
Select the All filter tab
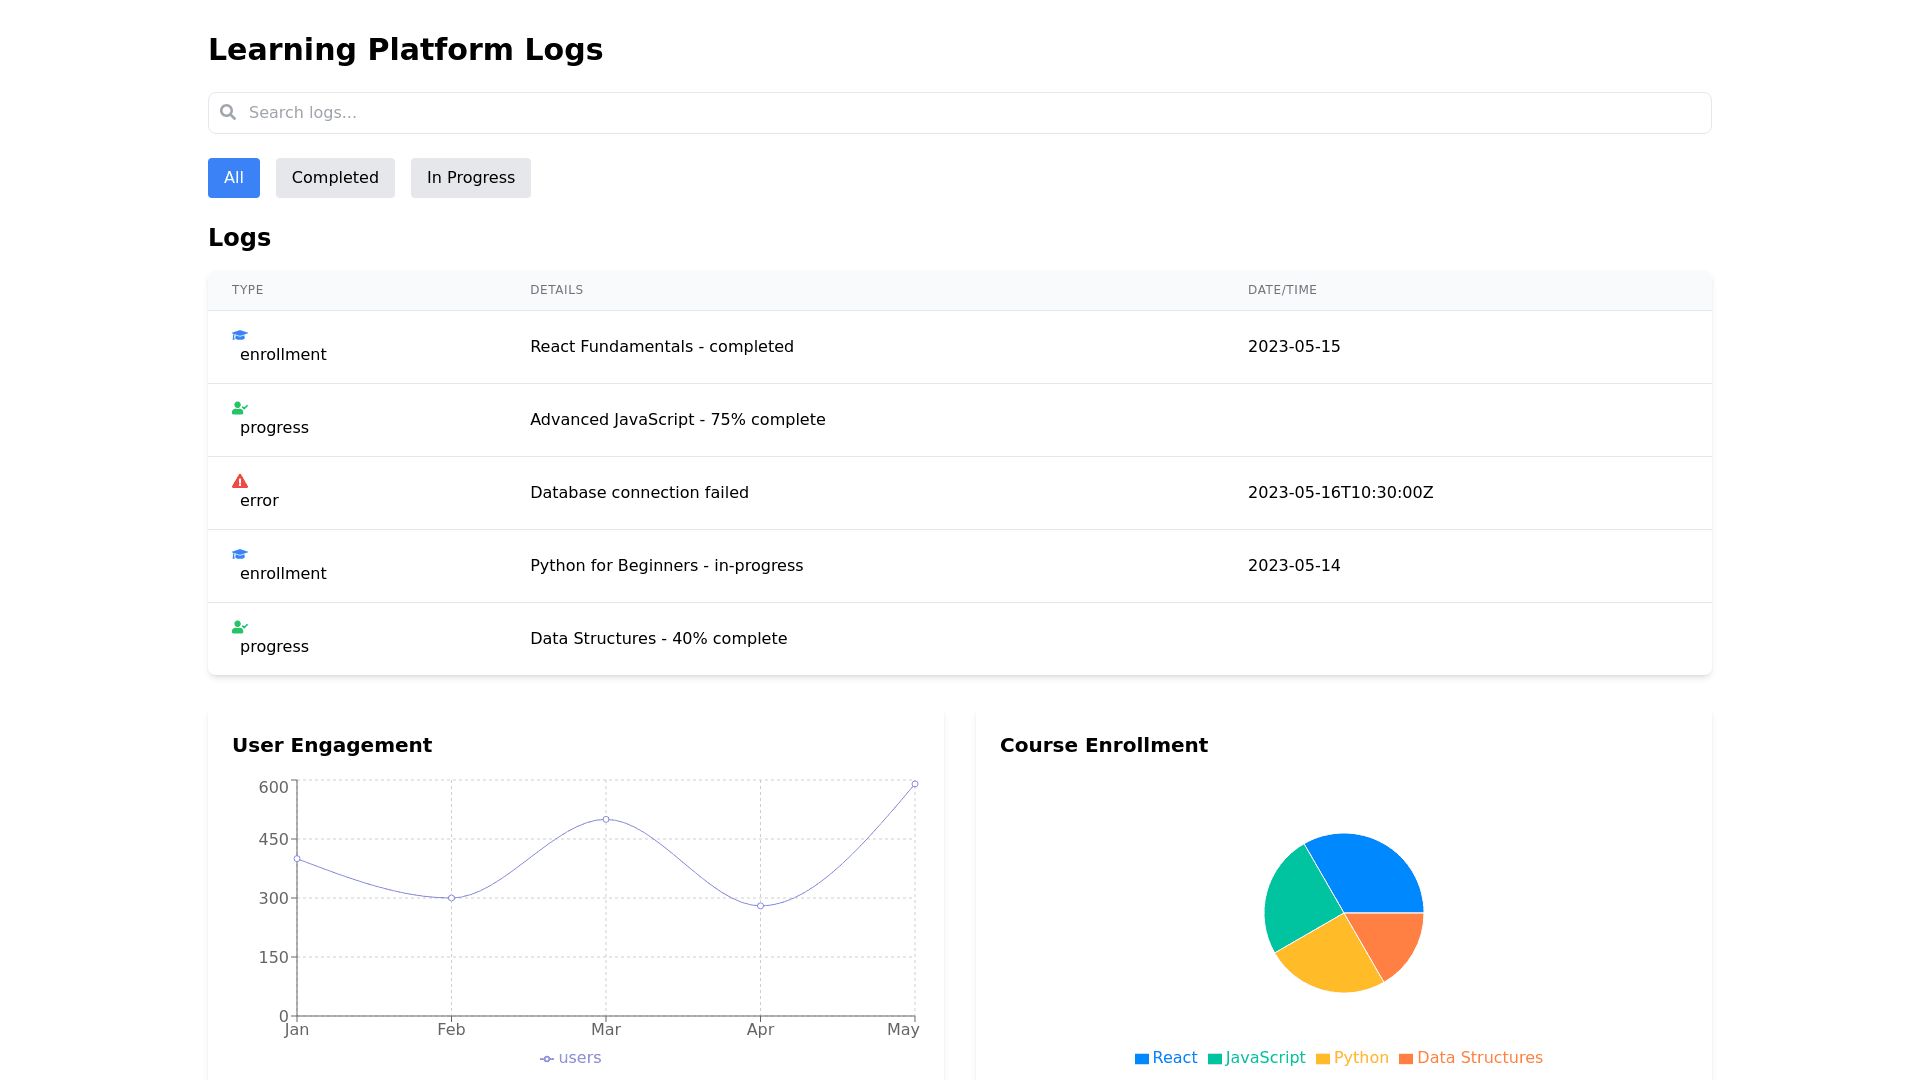[x=234, y=178]
